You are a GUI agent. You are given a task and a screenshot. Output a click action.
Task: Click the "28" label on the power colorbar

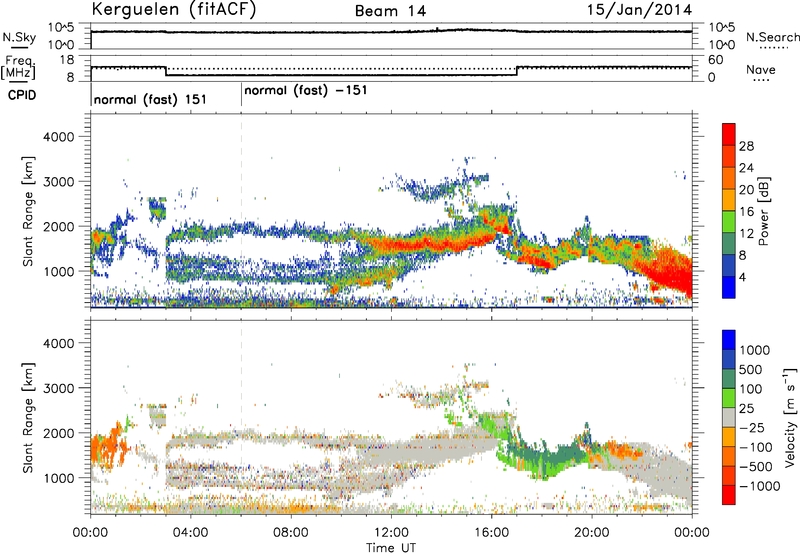tap(746, 146)
